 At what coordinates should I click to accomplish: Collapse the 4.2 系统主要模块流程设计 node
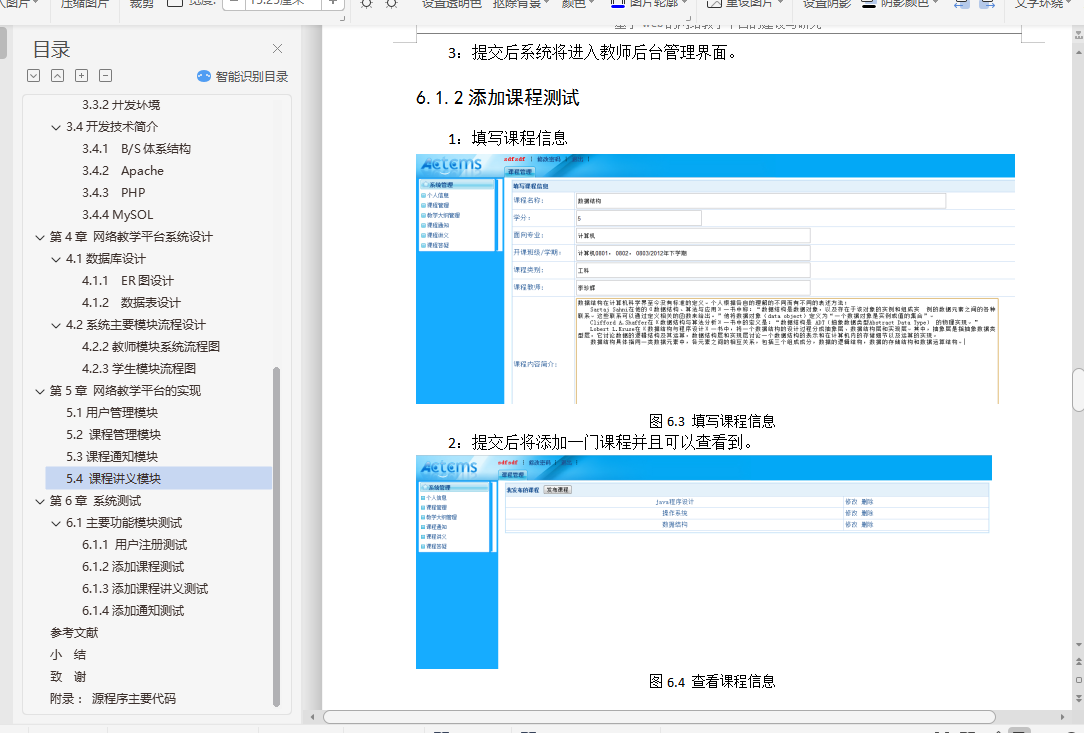tap(56, 325)
